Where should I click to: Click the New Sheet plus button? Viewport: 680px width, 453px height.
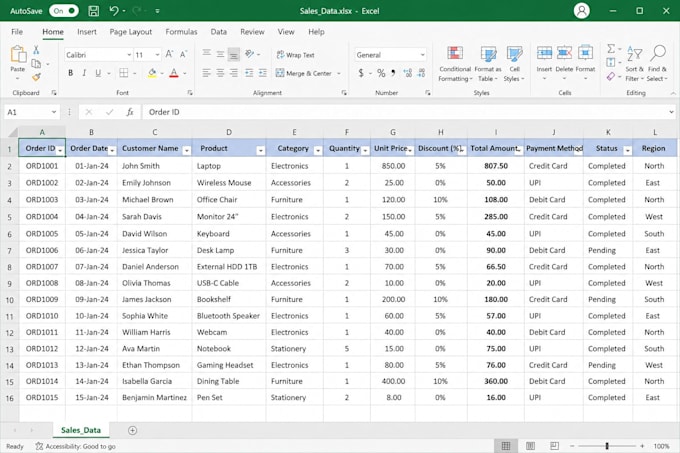[133, 430]
